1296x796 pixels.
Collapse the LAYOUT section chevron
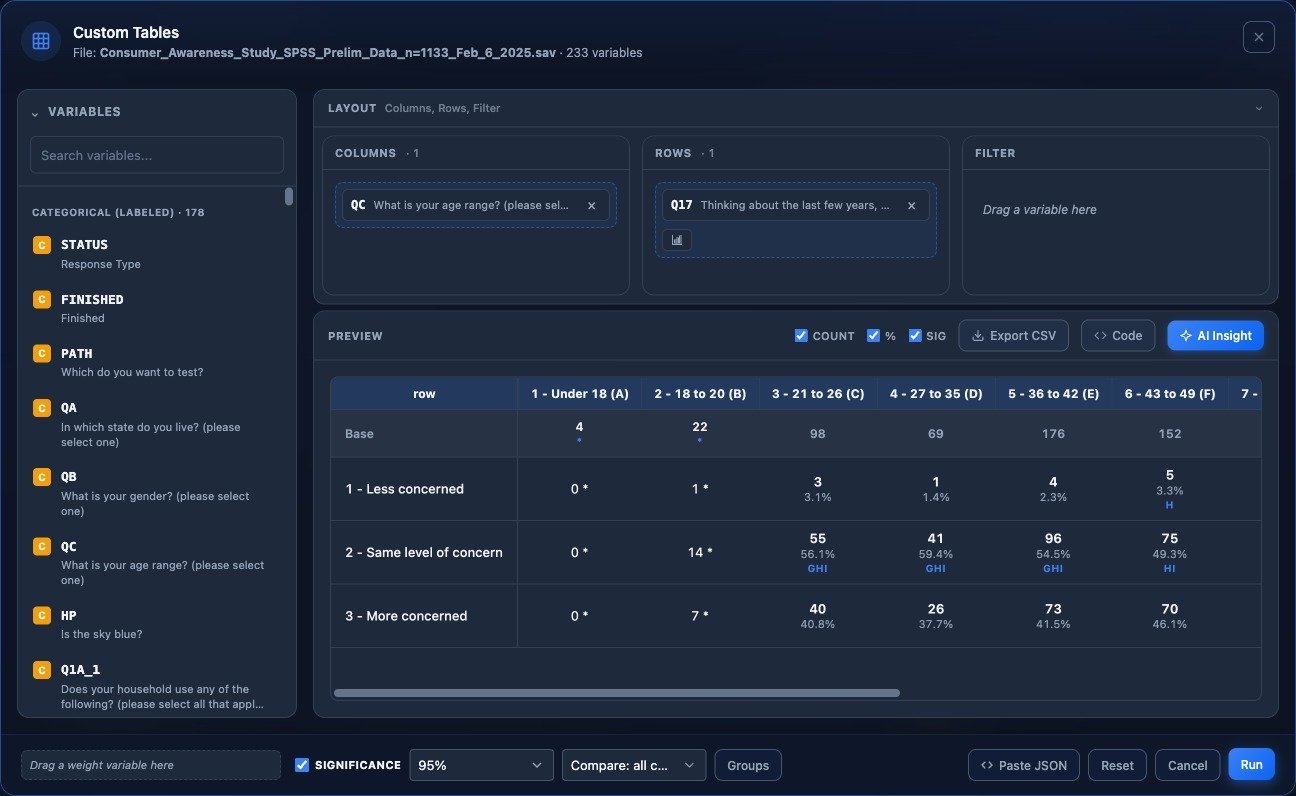click(1258, 108)
